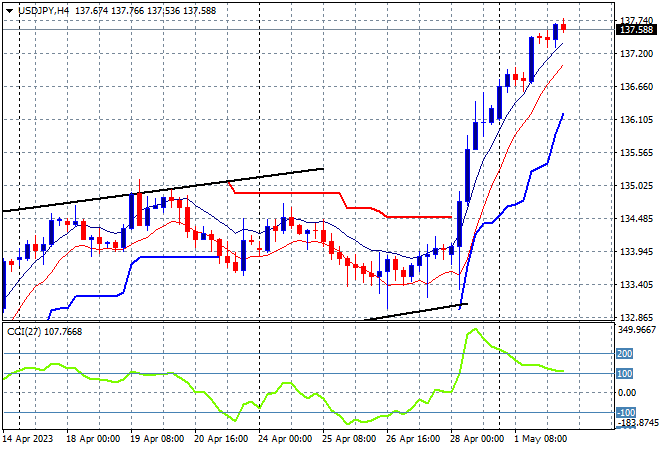Click the triangle arrow beside USDJPY,H4

coord(9,11)
